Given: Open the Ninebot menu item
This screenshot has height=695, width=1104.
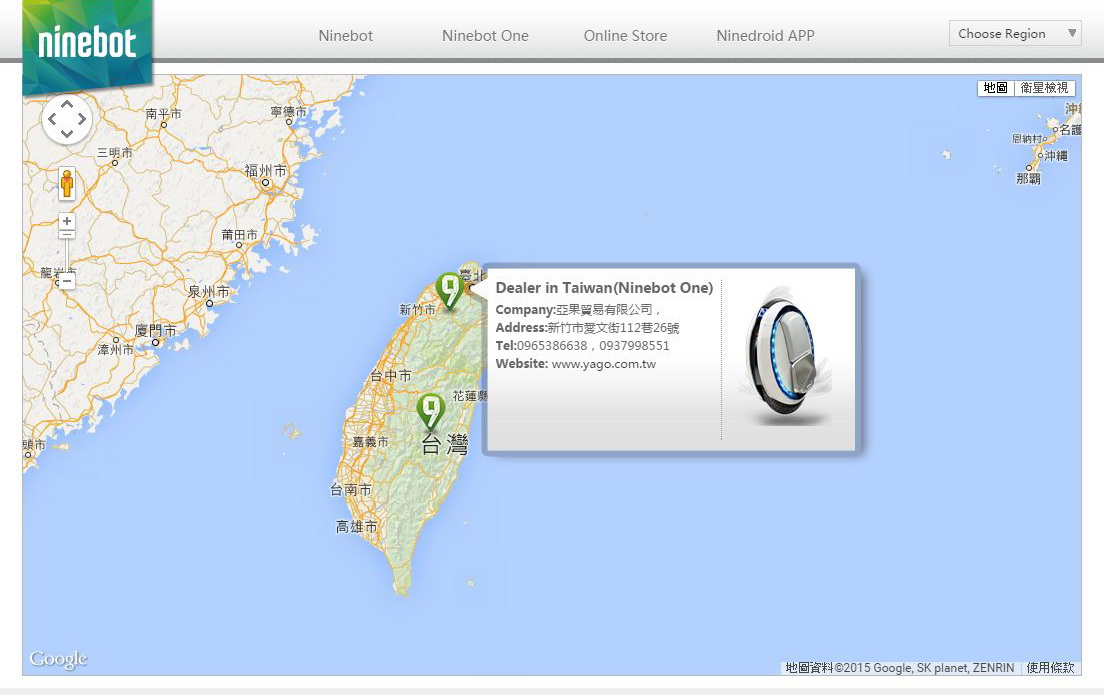Looking at the screenshot, I should pyautogui.click(x=346, y=36).
